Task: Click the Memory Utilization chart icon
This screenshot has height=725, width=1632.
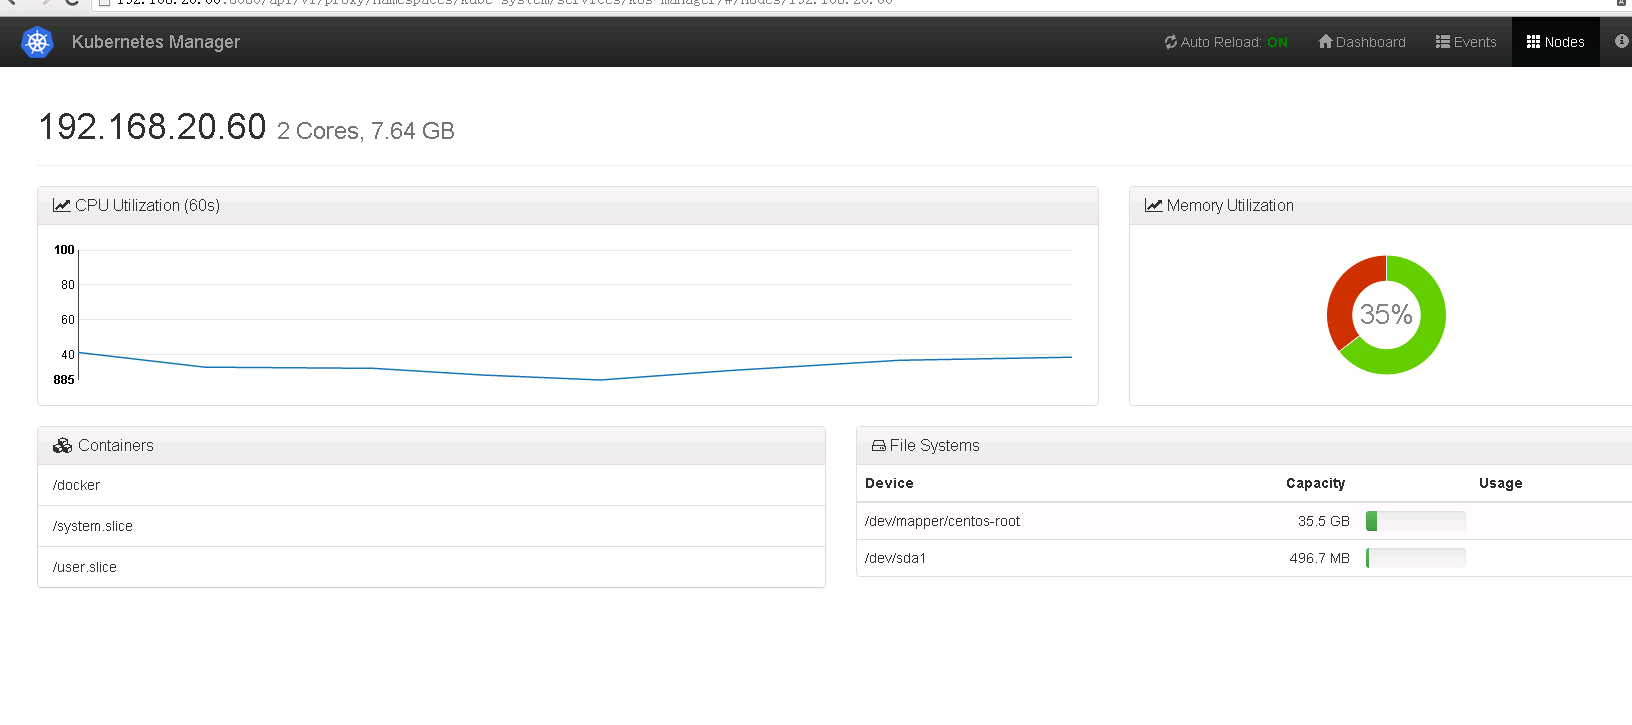Action: point(1154,205)
